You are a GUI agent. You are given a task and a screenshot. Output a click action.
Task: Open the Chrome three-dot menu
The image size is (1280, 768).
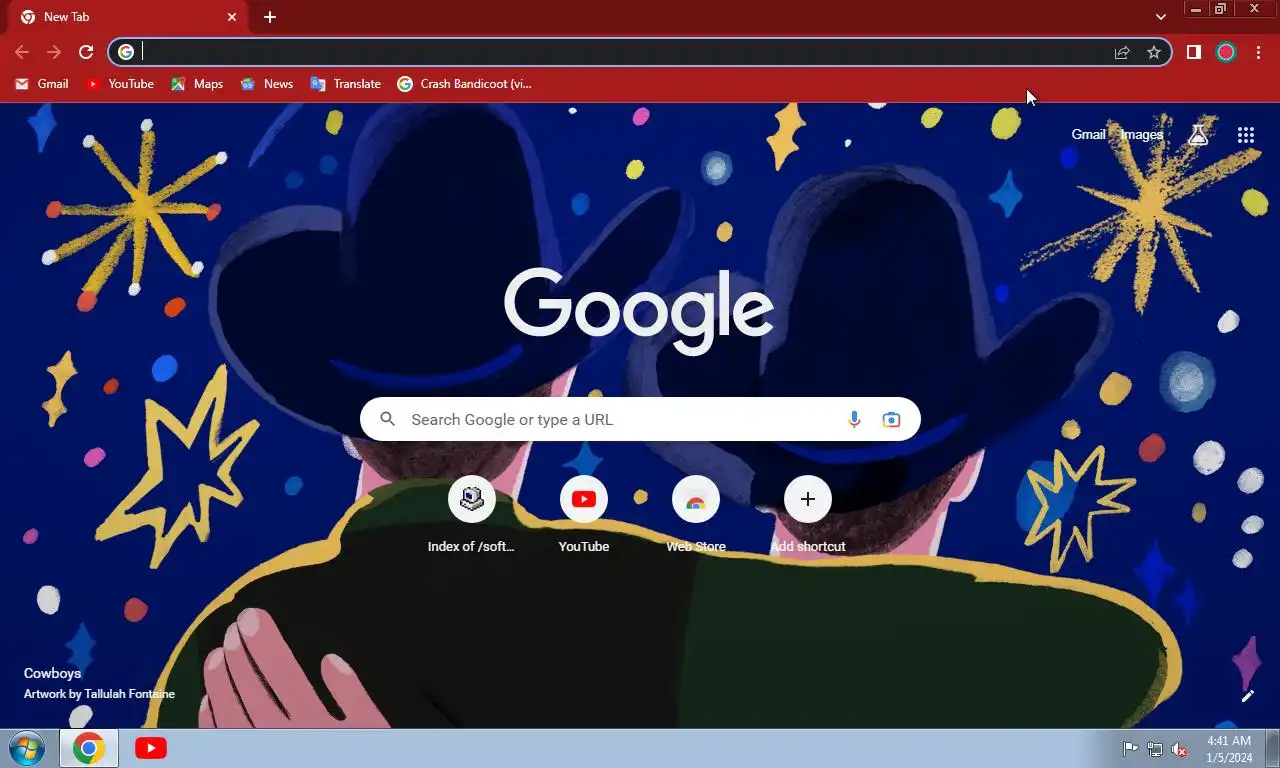1258,52
